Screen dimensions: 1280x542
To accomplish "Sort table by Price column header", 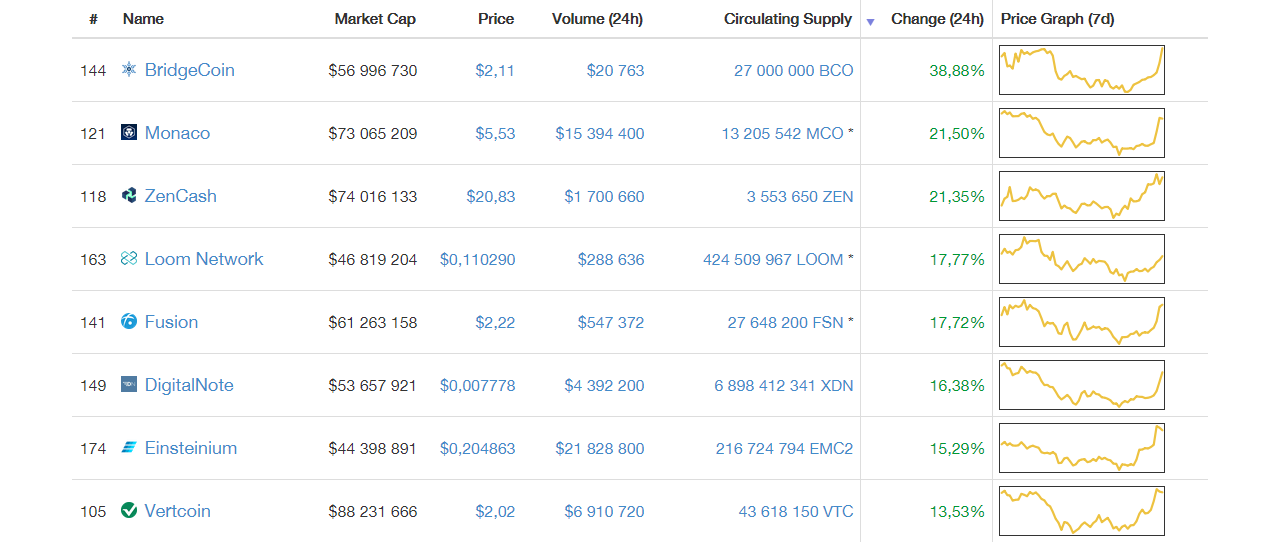I will pos(496,19).
